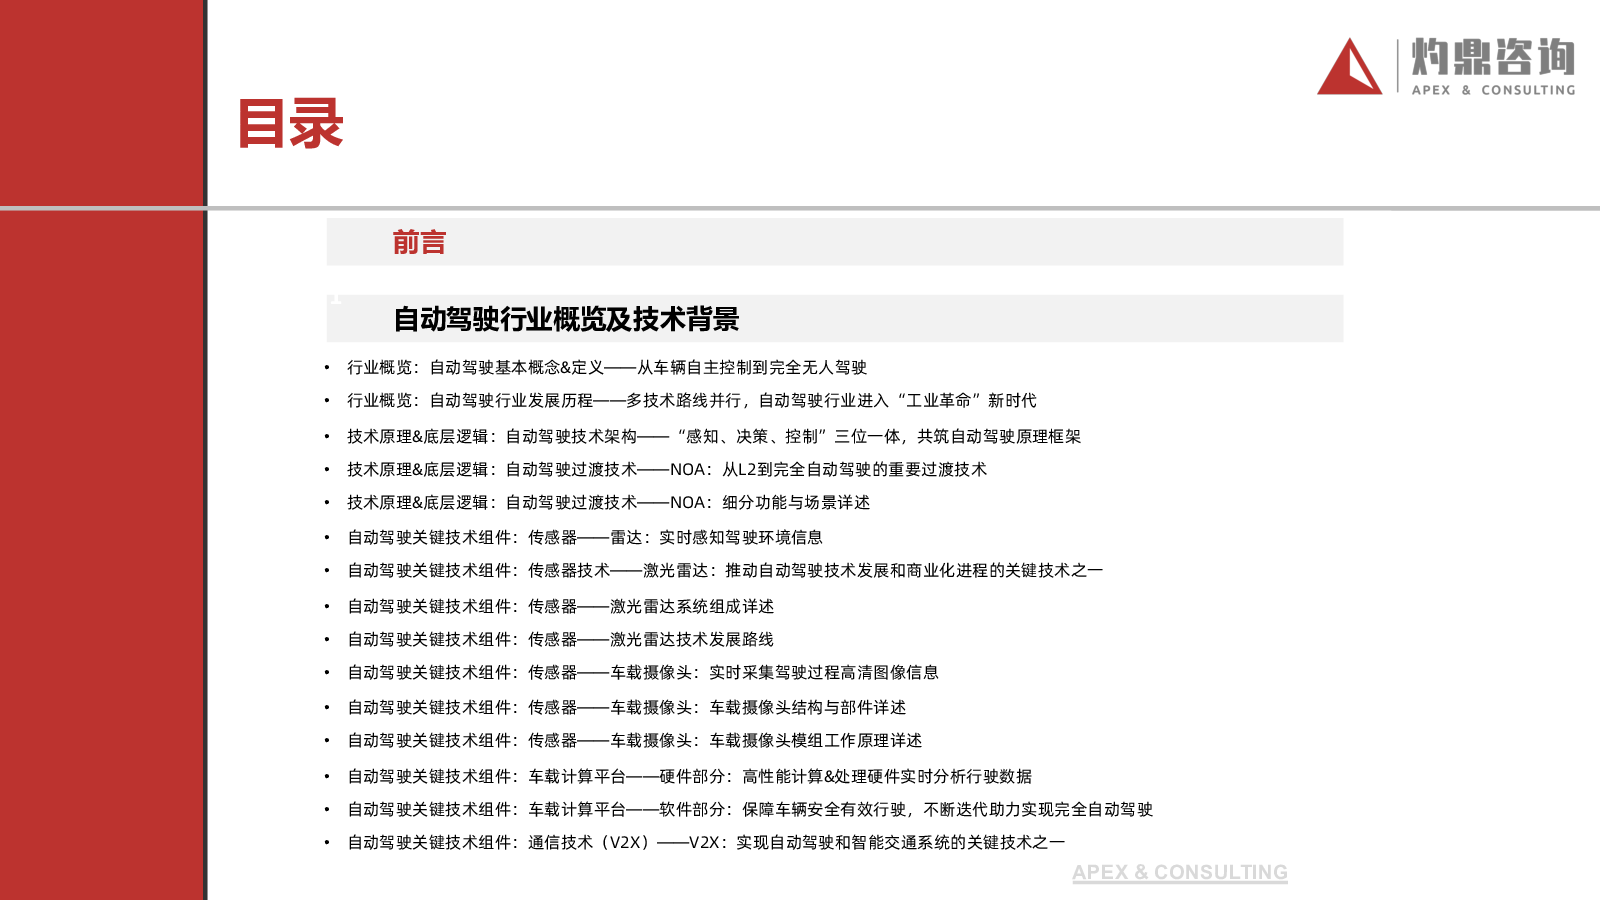The width and height of the screenshot is (1600, 900).
Task: Click the 传感器技术——激光雷达 line
Action: (x=725, y=571)
